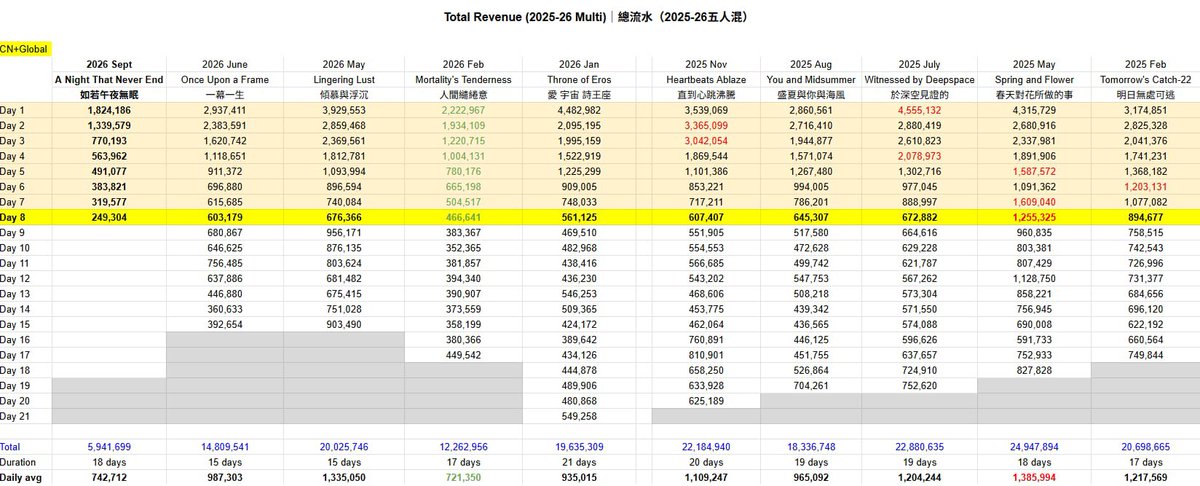Select the Duration row label
The width and height of the screenshot is (1200, 486).
coord(18,463)
